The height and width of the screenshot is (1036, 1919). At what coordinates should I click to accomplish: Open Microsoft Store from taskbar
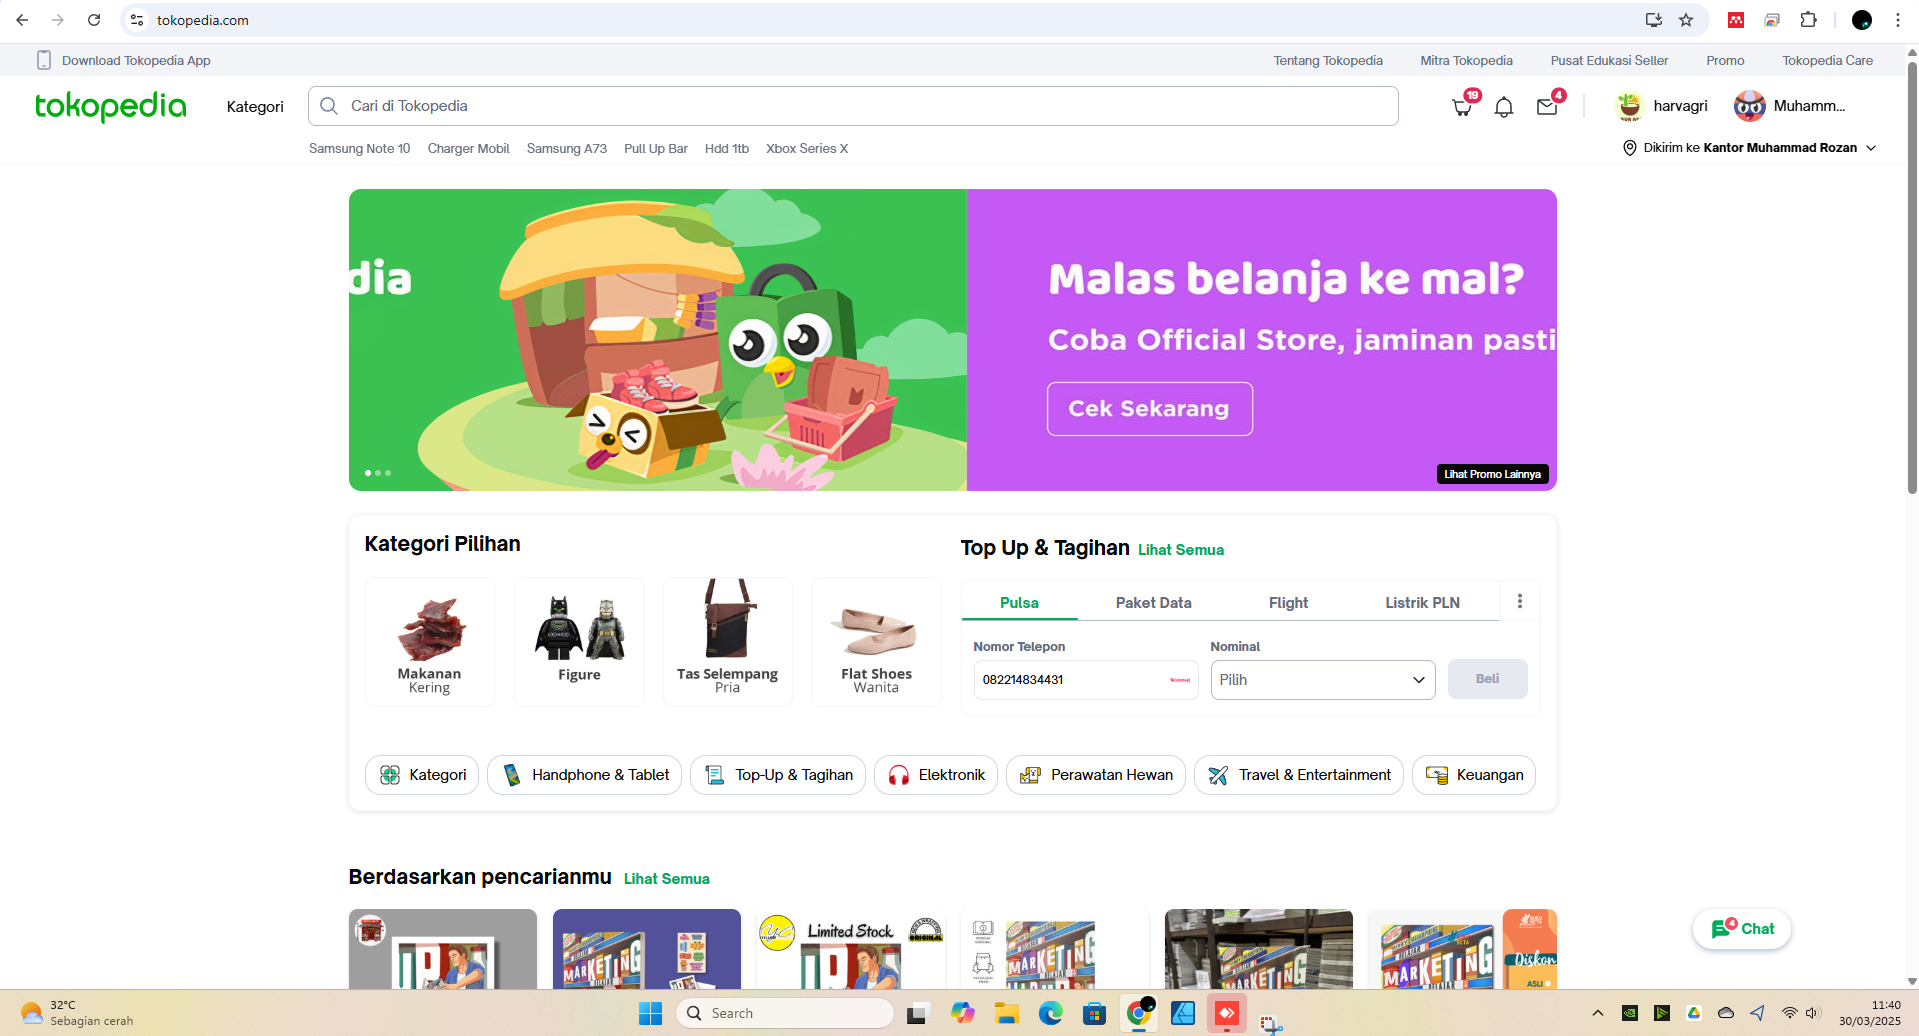[x=1095, y=1014]
